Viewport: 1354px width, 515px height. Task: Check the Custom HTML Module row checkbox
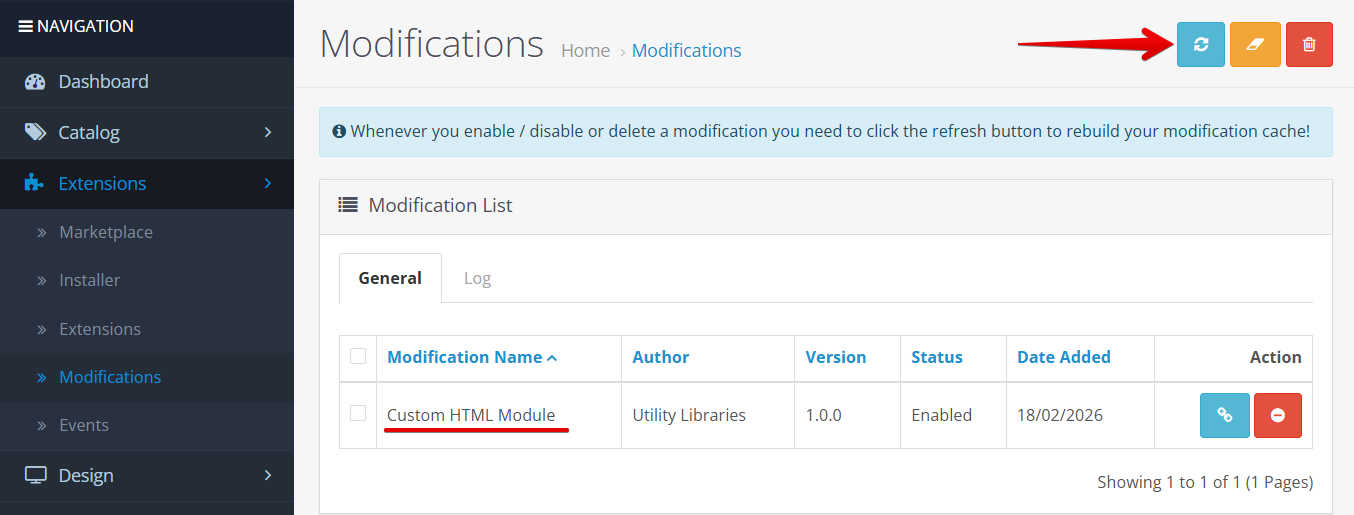pos(358,413)
